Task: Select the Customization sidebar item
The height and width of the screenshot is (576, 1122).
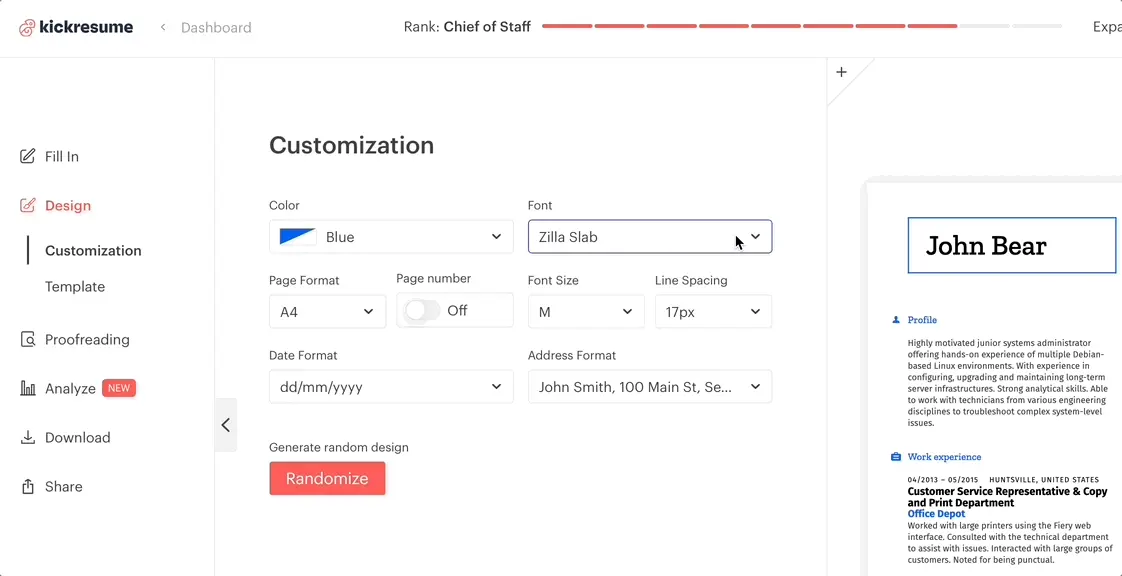Action: pyautogui.click(x=93, y=250)
